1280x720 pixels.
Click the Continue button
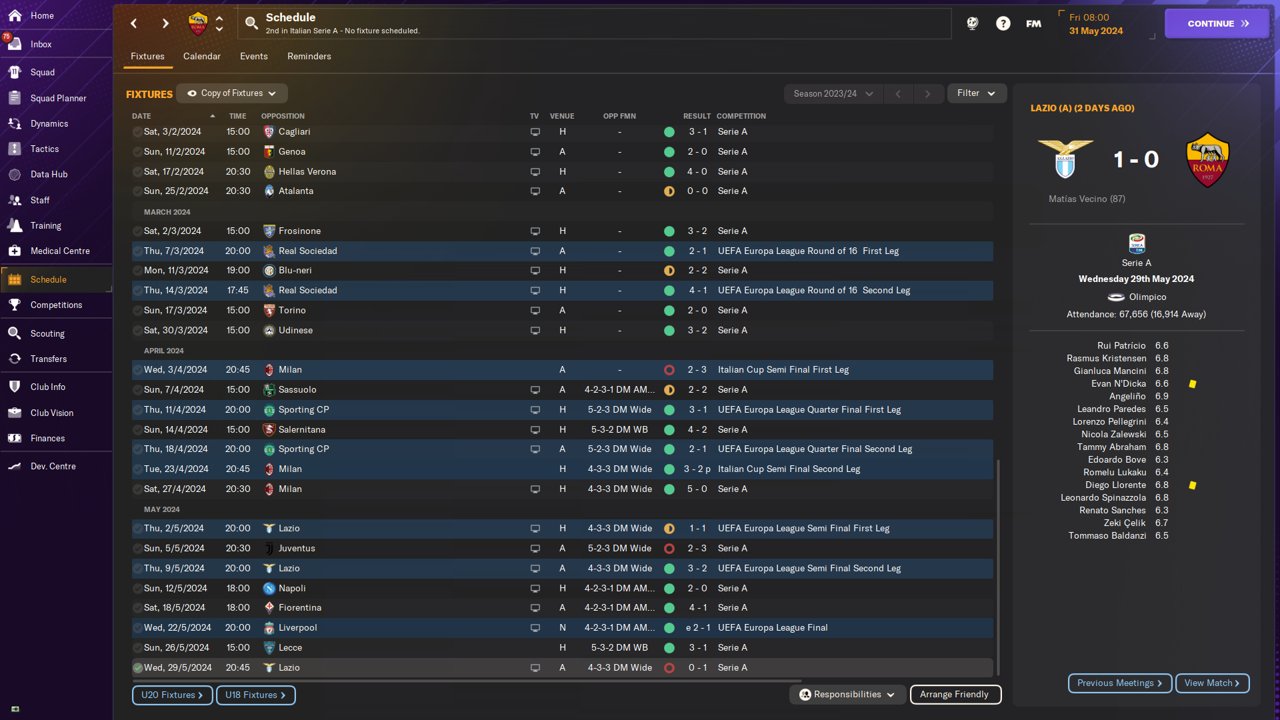point(1217,23)
